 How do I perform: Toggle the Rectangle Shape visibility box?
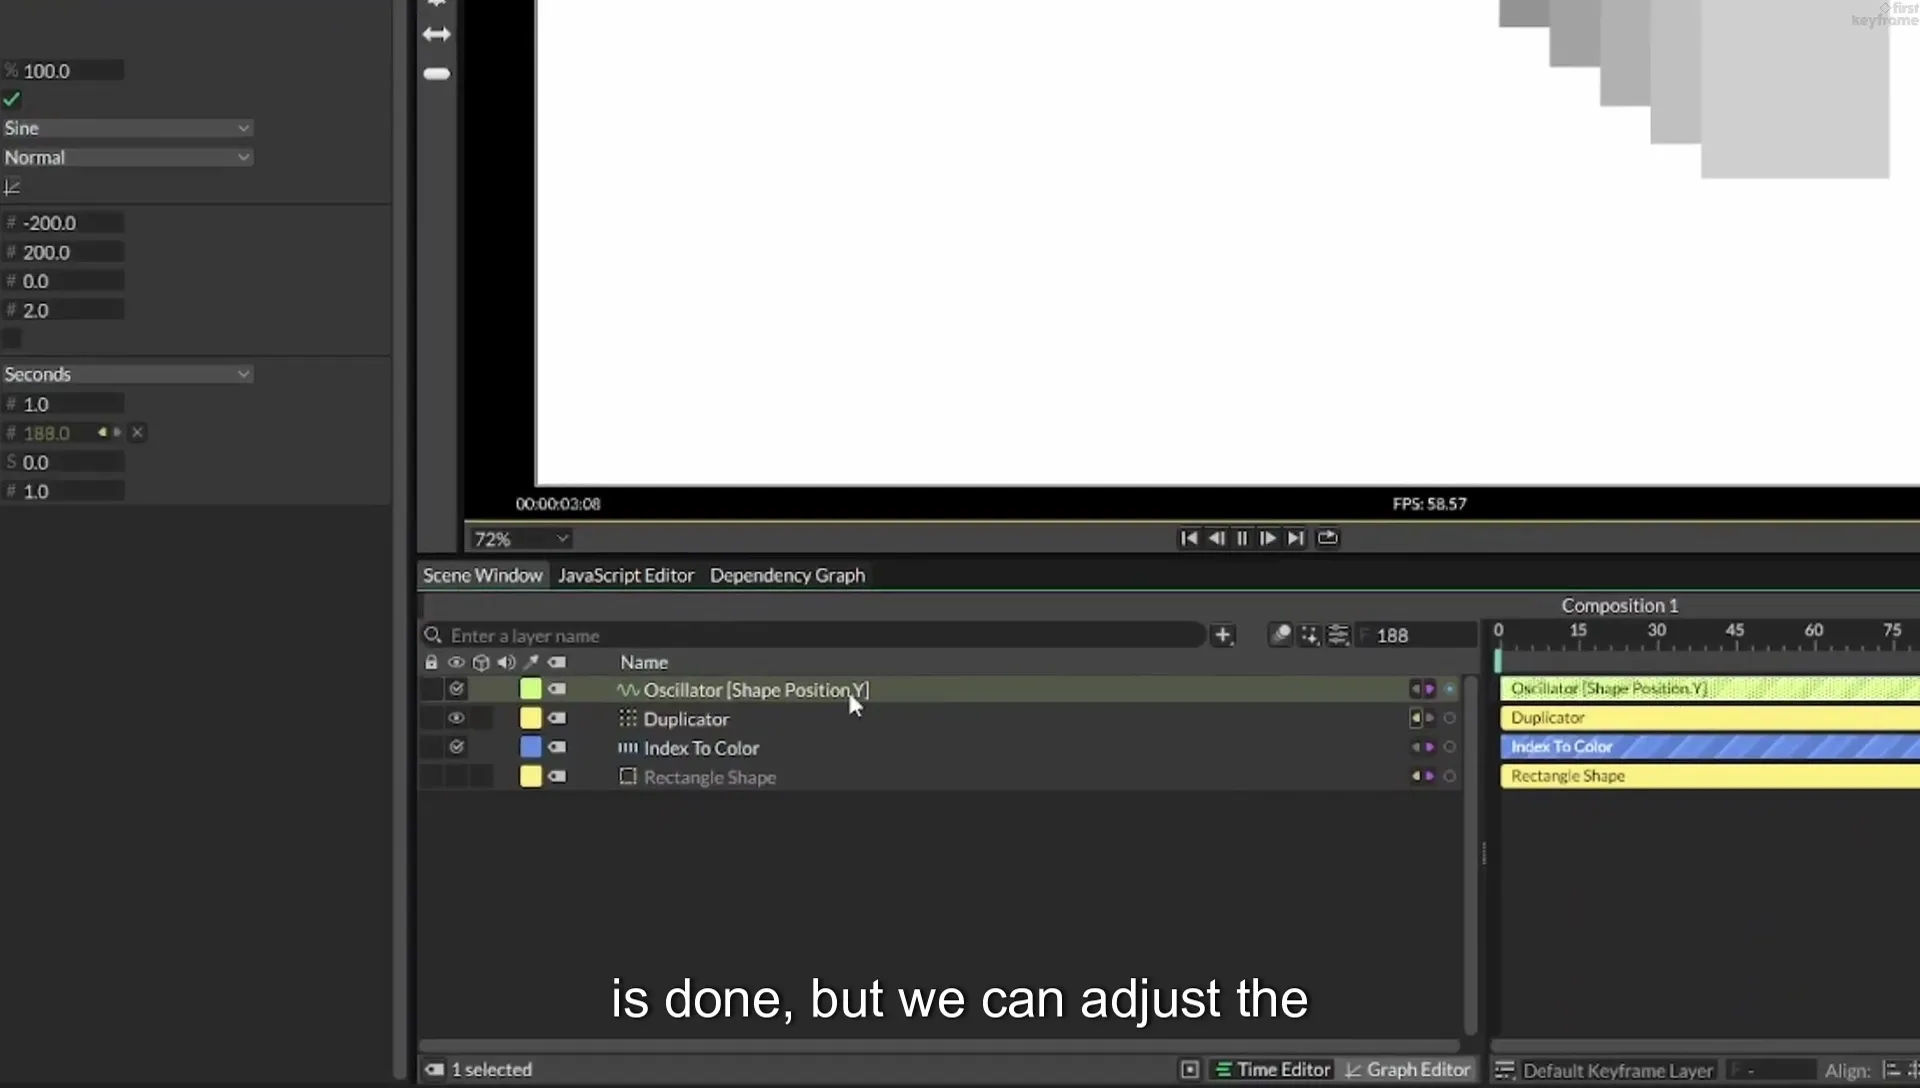click(x=457, y=776)
